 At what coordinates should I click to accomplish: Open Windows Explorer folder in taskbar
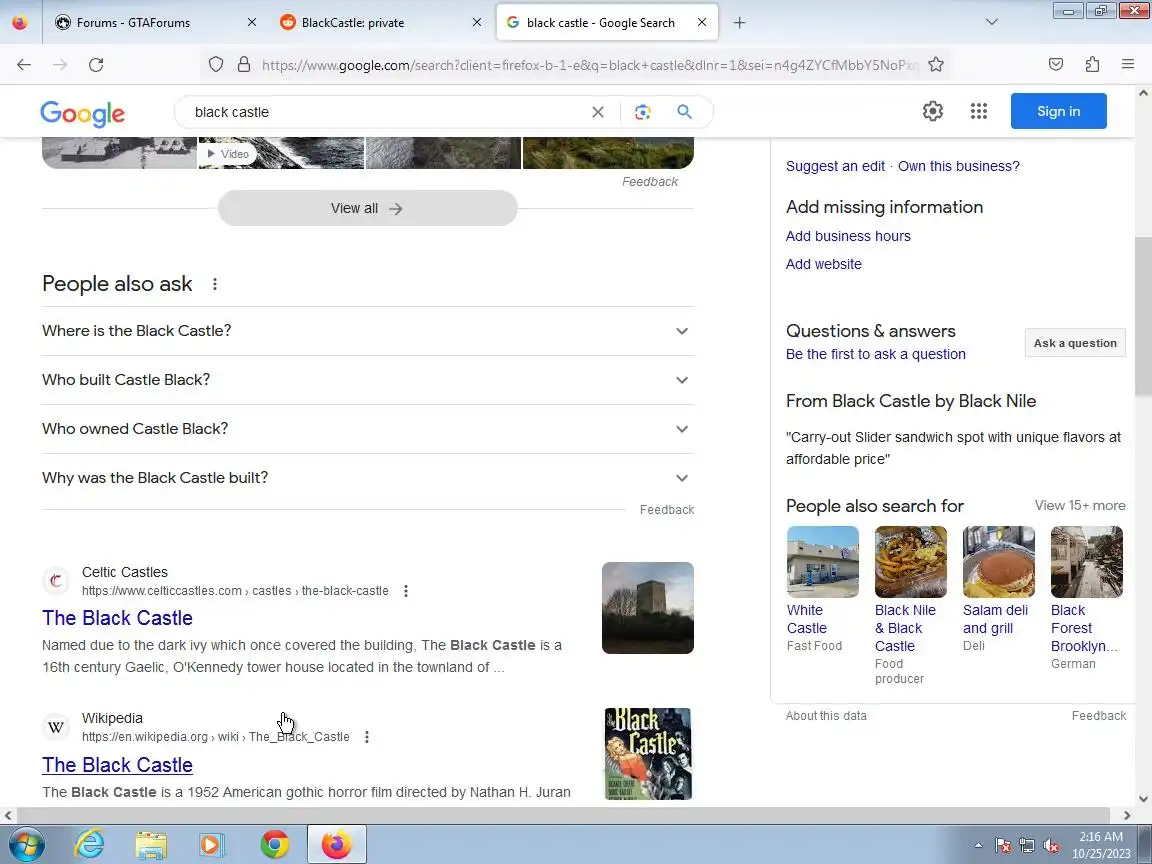click(x=151, y=844)
